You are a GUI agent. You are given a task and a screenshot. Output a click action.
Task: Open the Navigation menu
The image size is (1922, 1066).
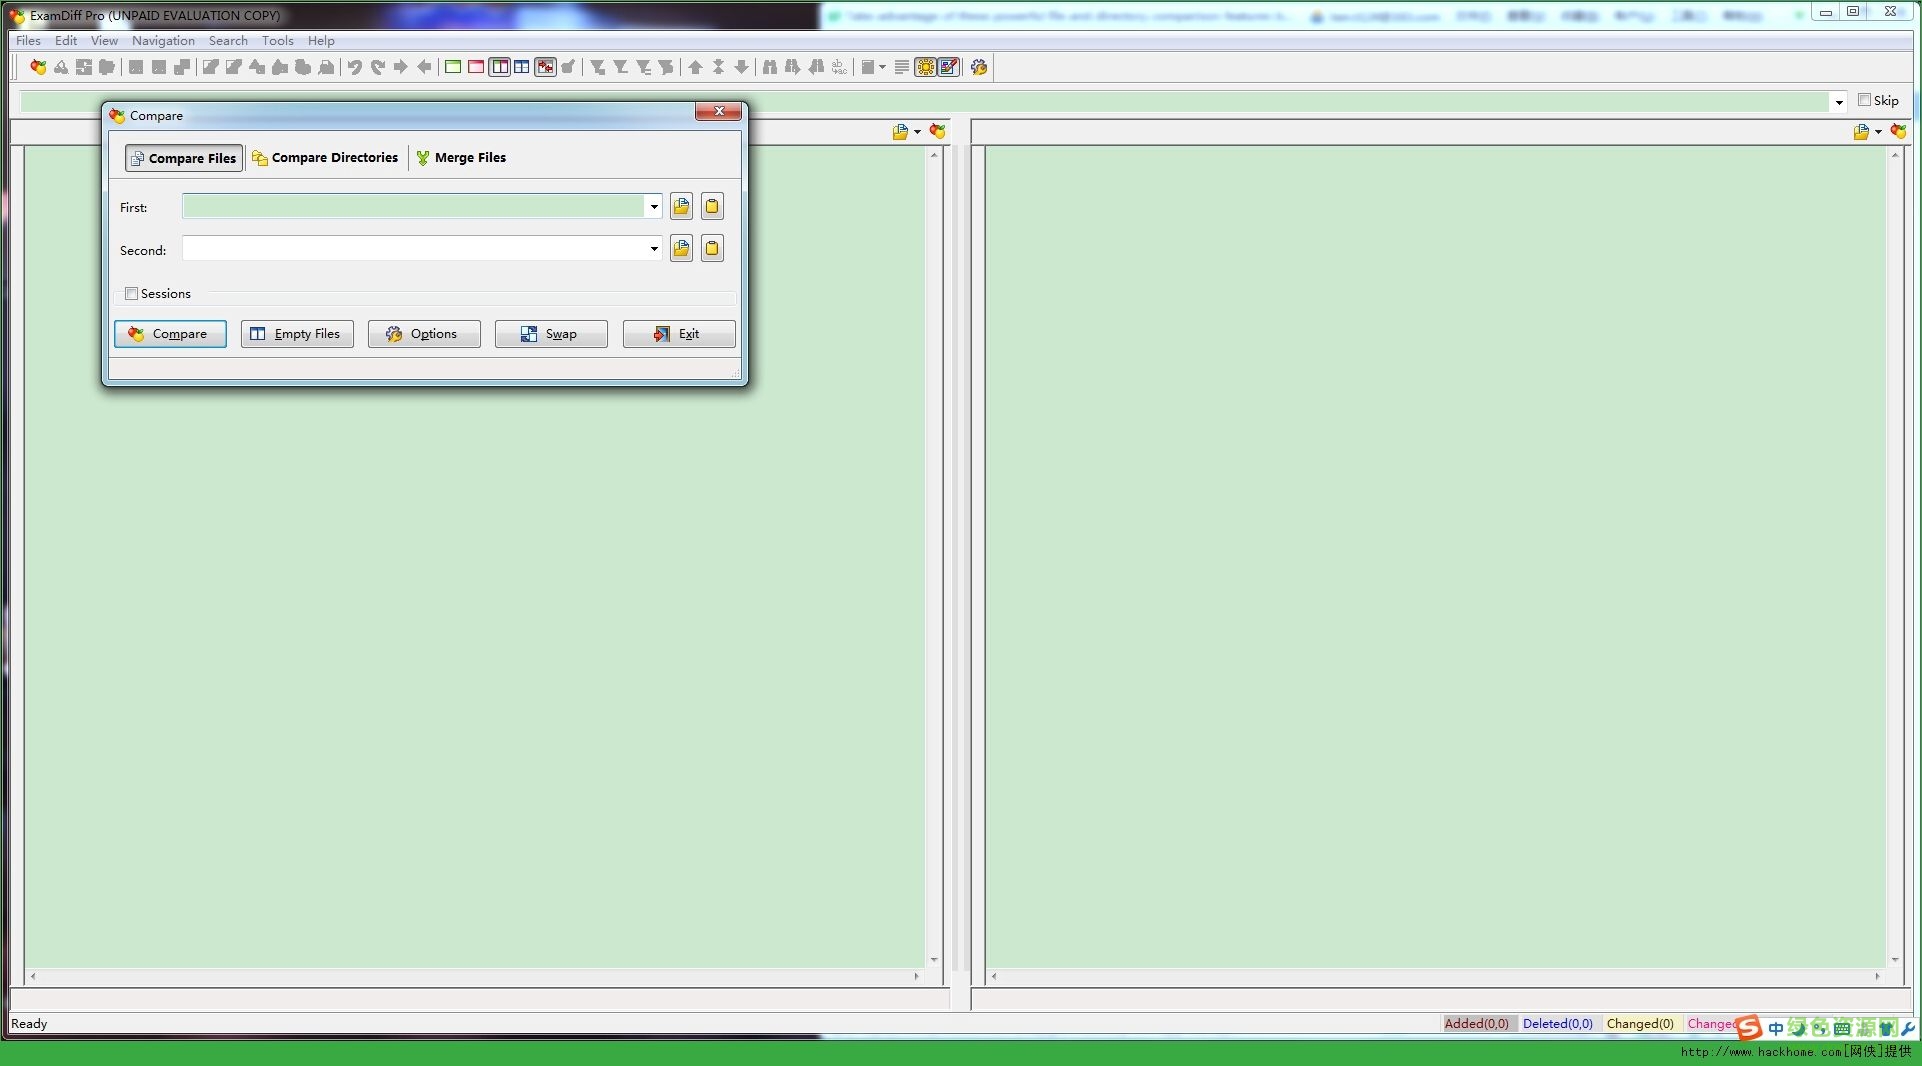coord(163,41)
